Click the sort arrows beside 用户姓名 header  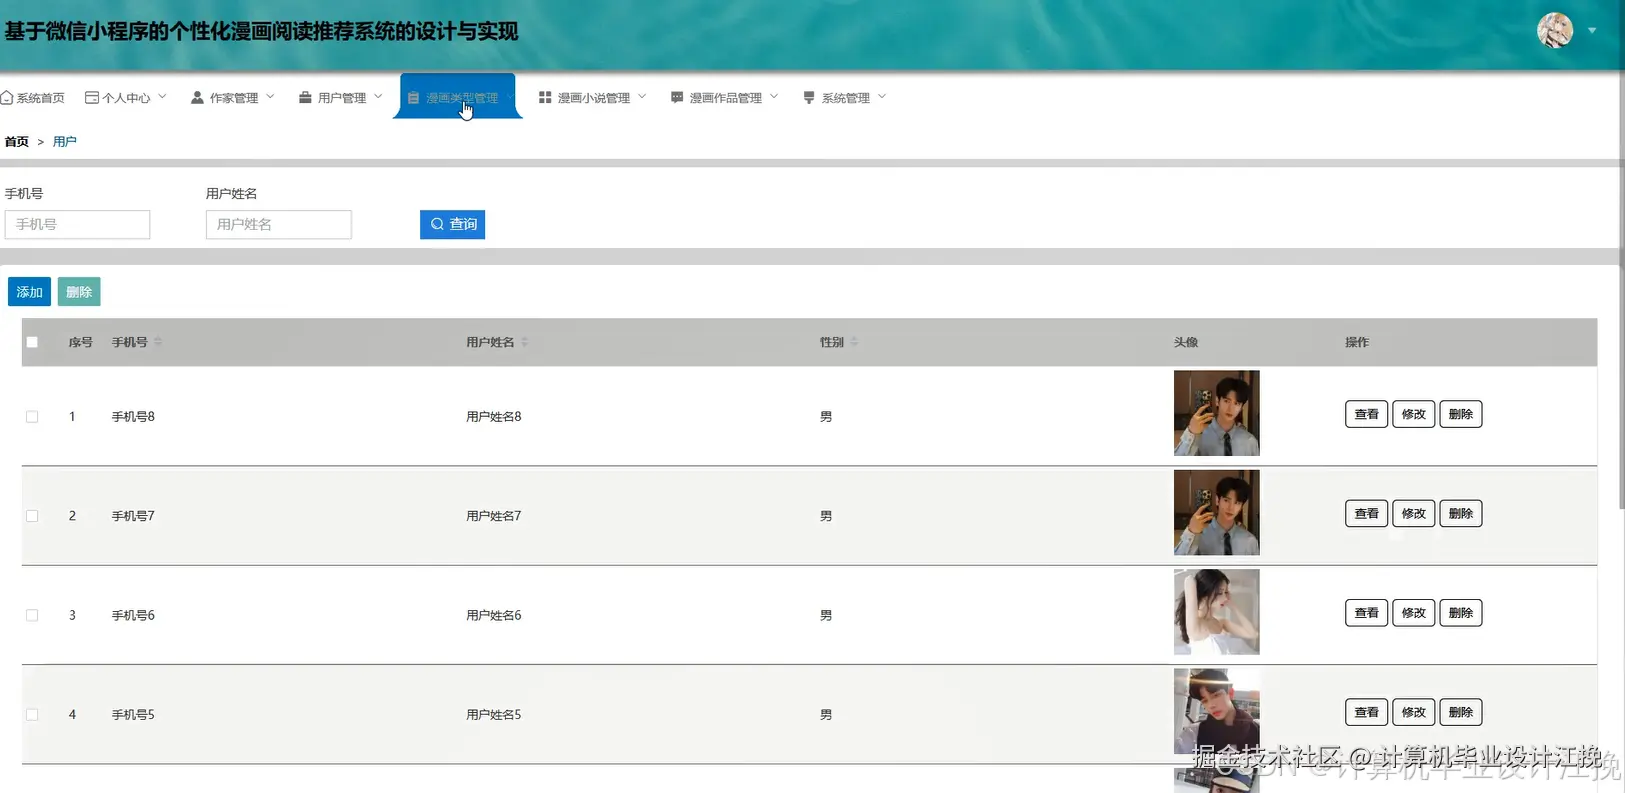525,342
